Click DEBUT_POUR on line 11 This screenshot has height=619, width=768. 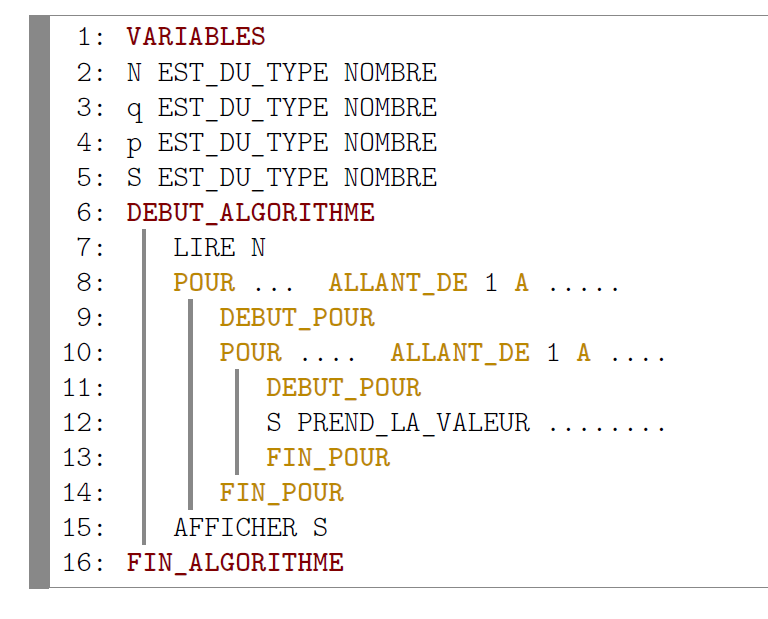click(x=343, y=388)
